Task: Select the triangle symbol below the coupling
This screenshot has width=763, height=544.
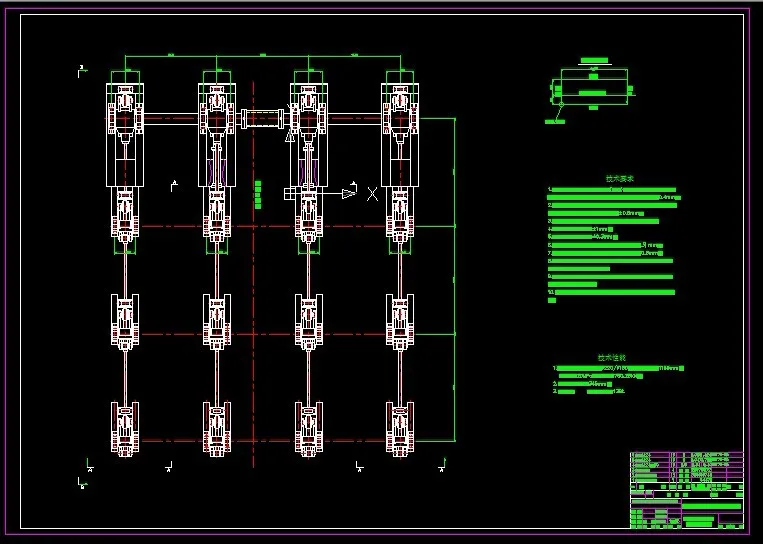Action: [290, 136]
